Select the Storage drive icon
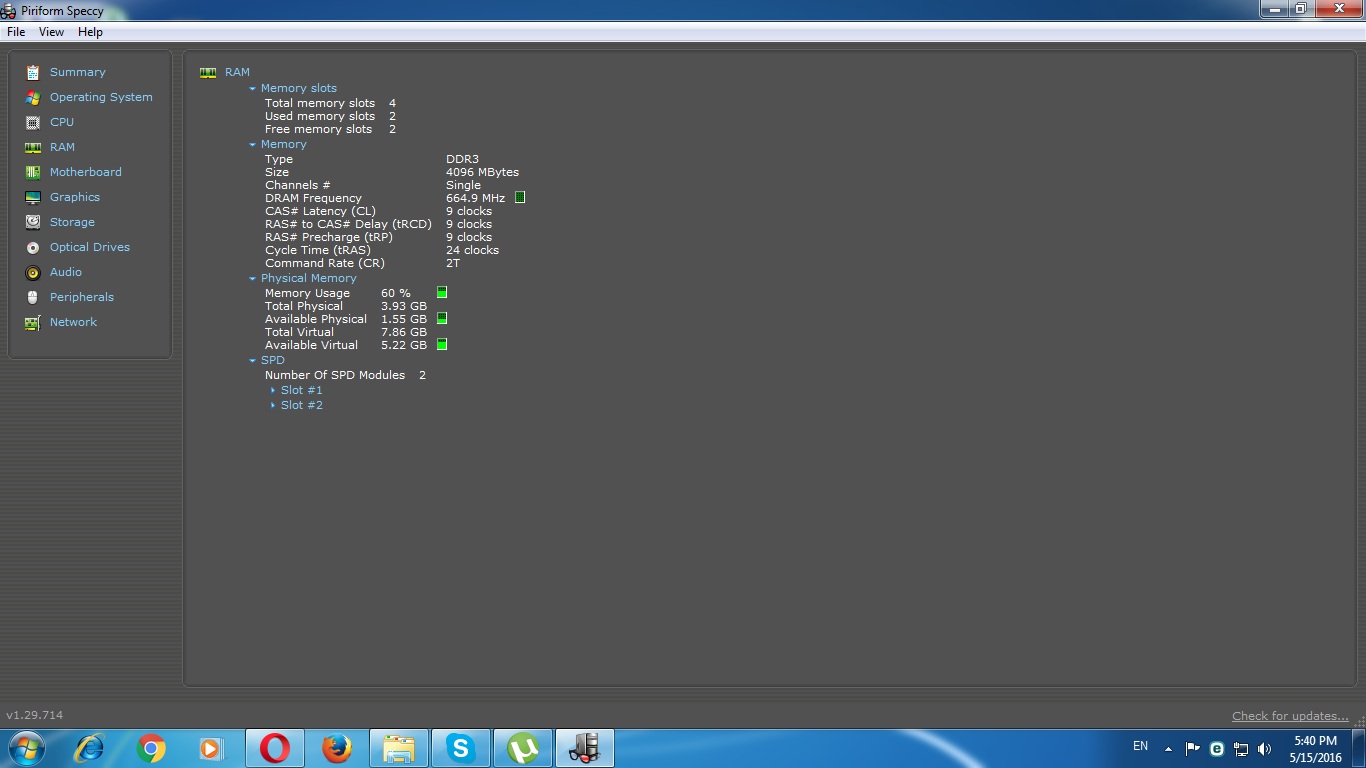The height and width of the screenshot is (768, 1366). [33, 222]
